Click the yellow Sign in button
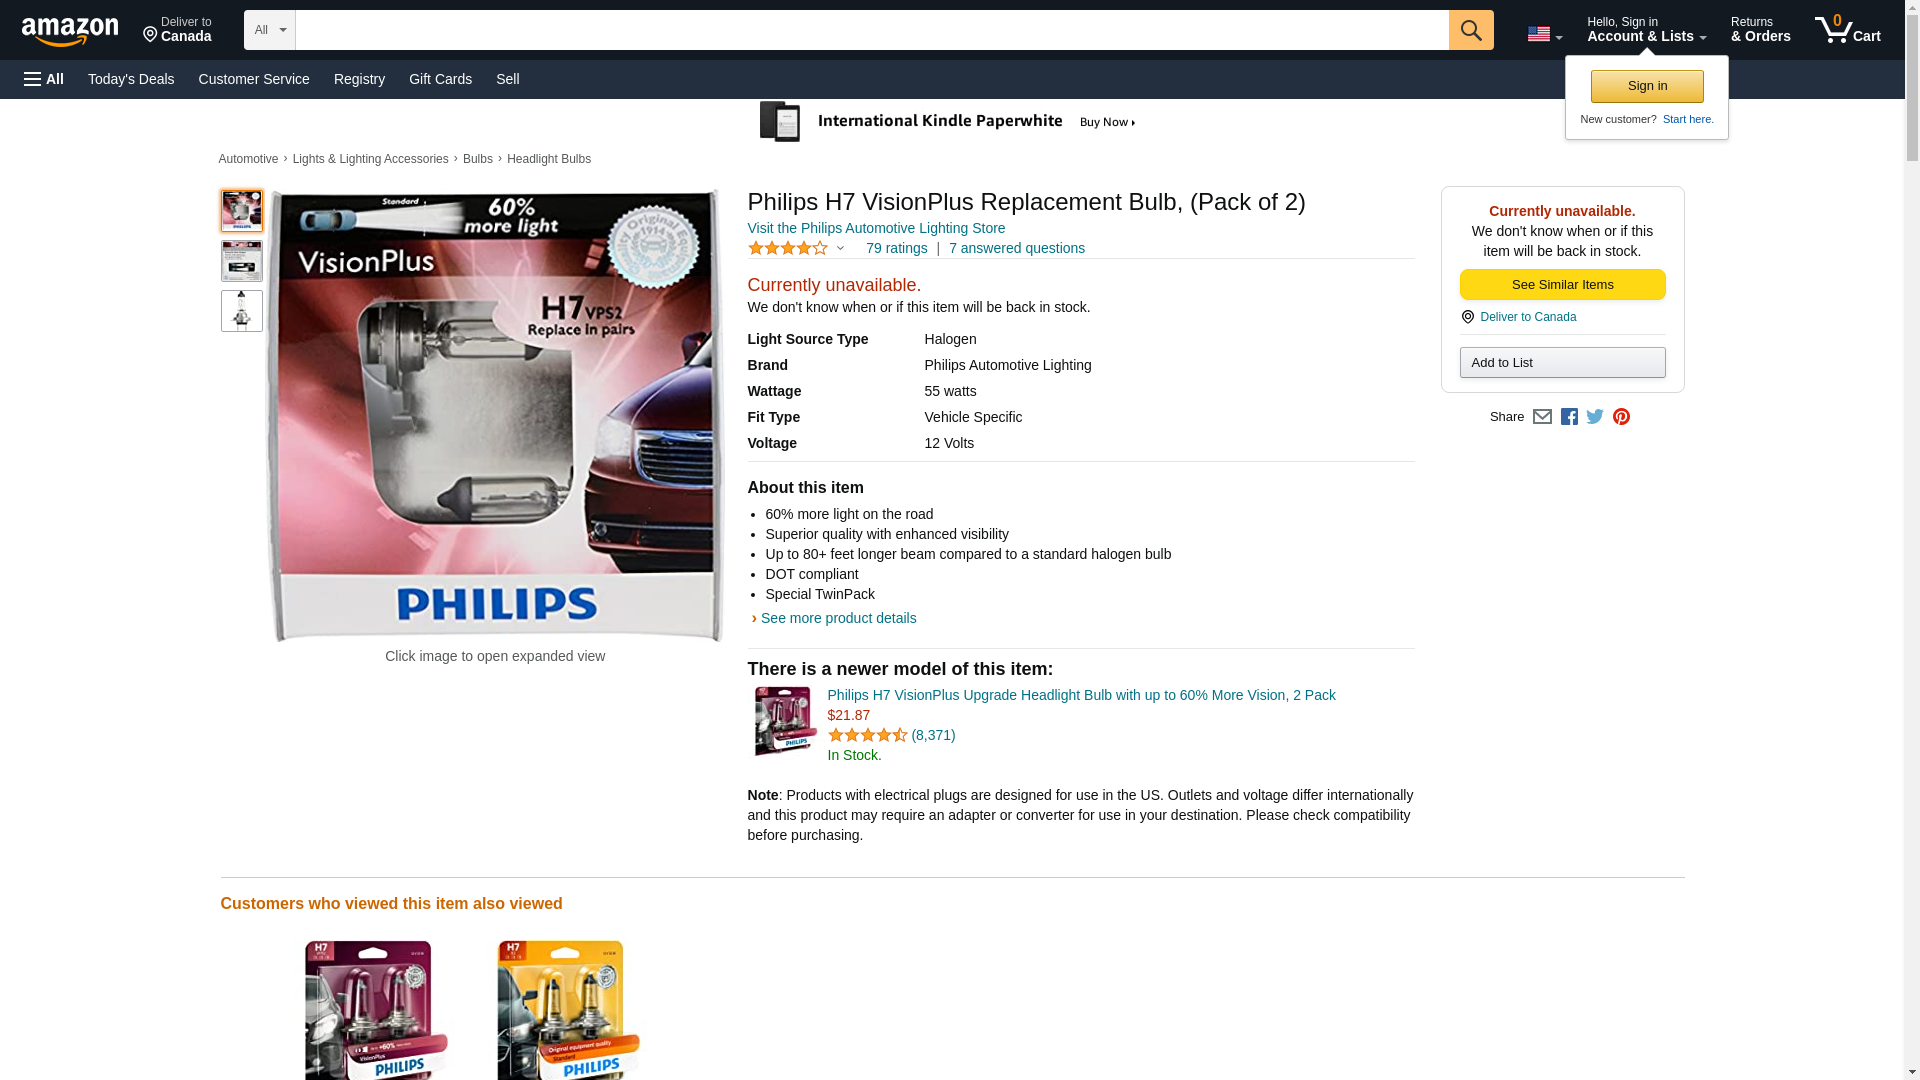This screenshot has width=1920, height=1080. tap(1647, 86)
